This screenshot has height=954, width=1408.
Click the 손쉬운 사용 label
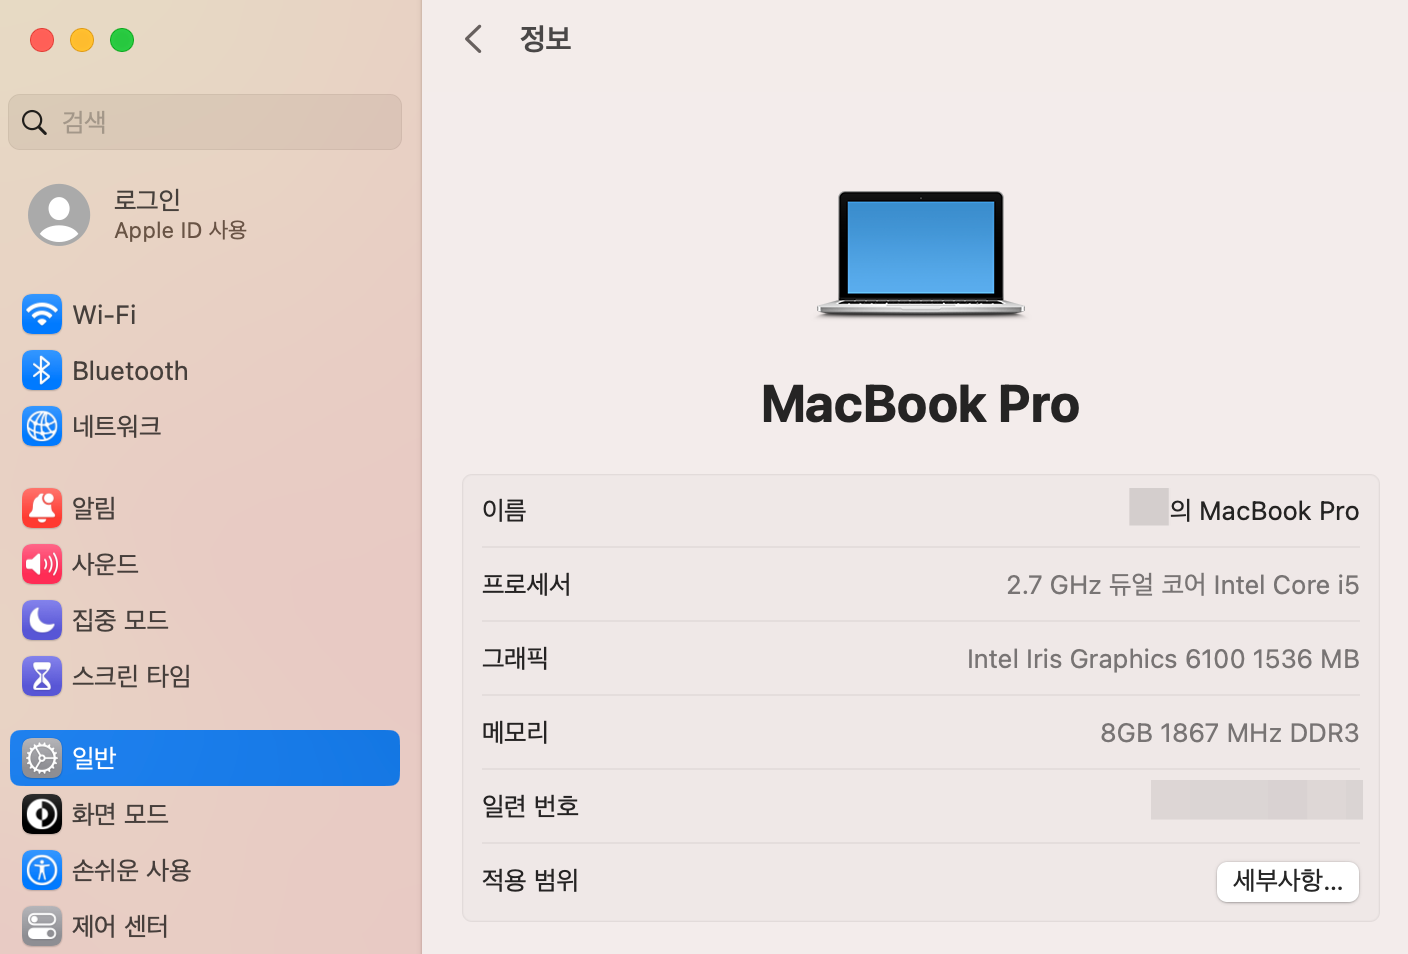coord(131,870)
